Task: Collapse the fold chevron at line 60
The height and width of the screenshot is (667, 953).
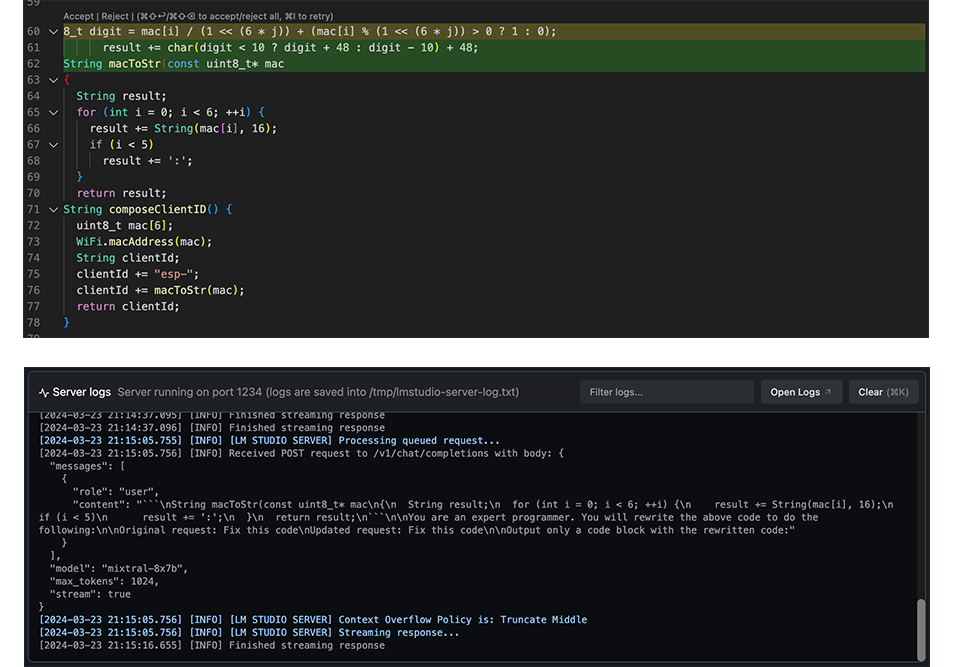Action: 53,32
